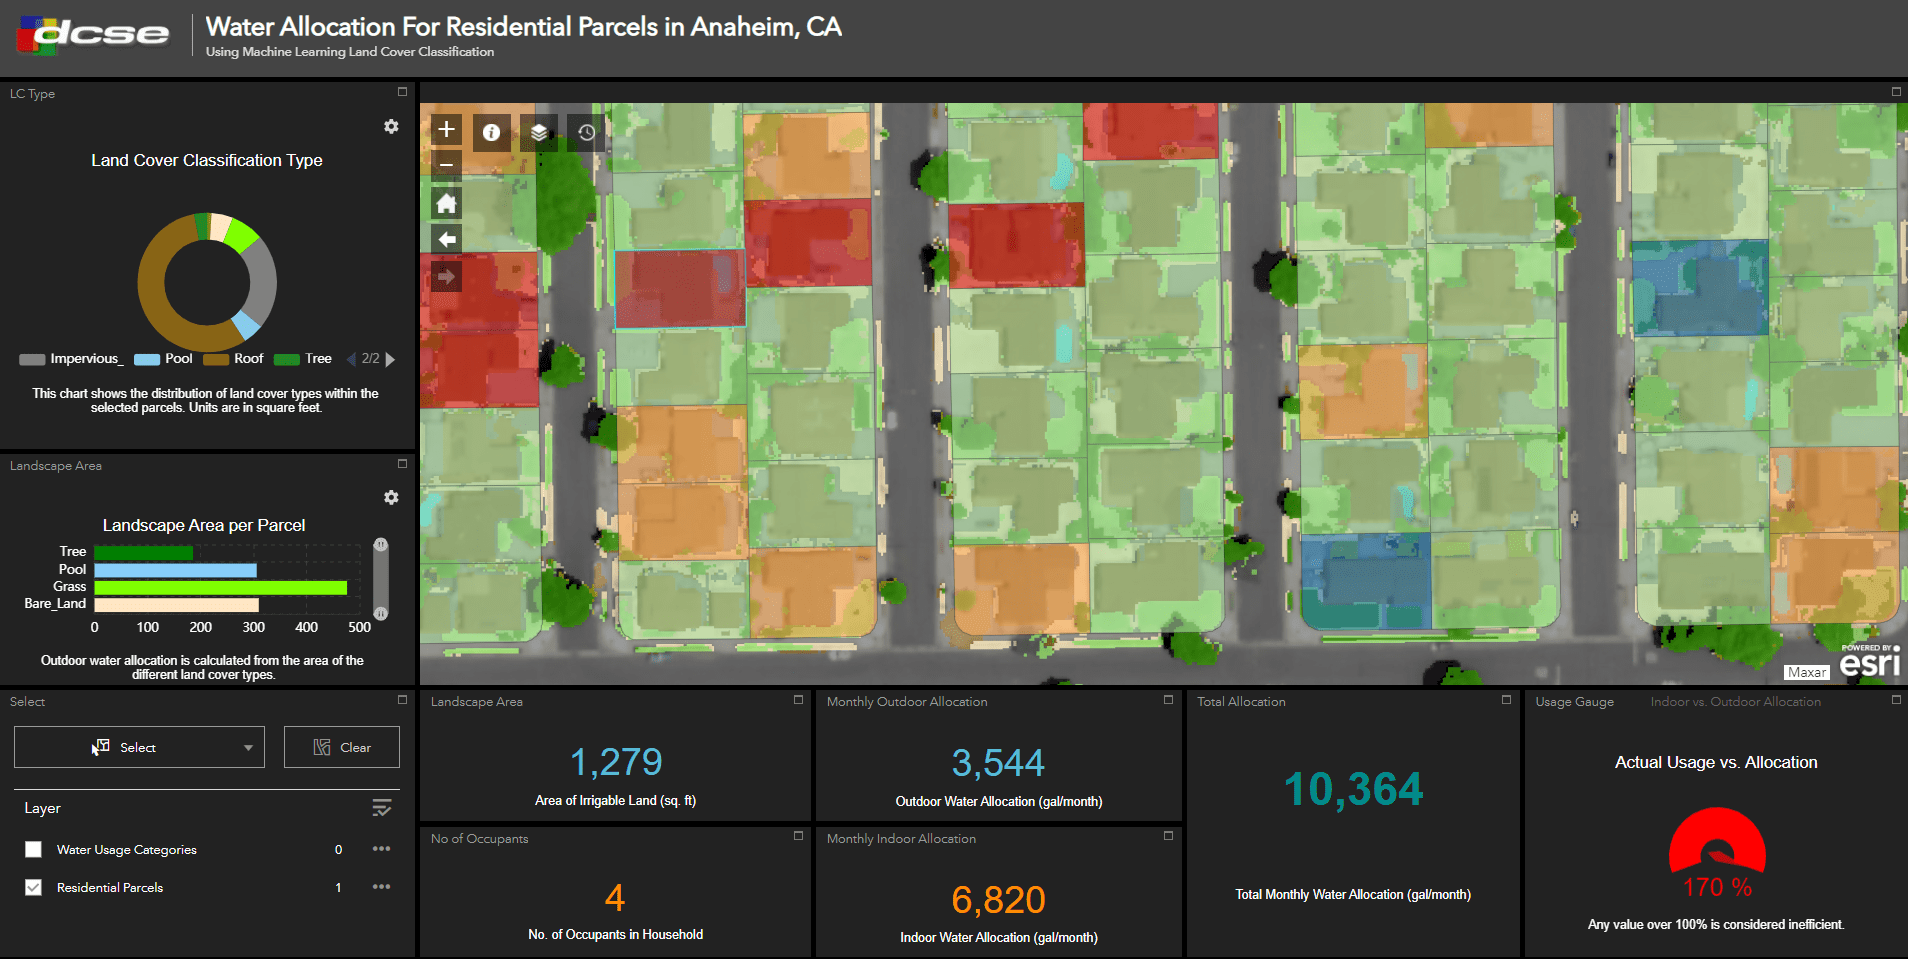Uncheck the Residential Parcels layer
Image resolution: width=1908 pixels, height=959 pixels.
coord(33,886)
